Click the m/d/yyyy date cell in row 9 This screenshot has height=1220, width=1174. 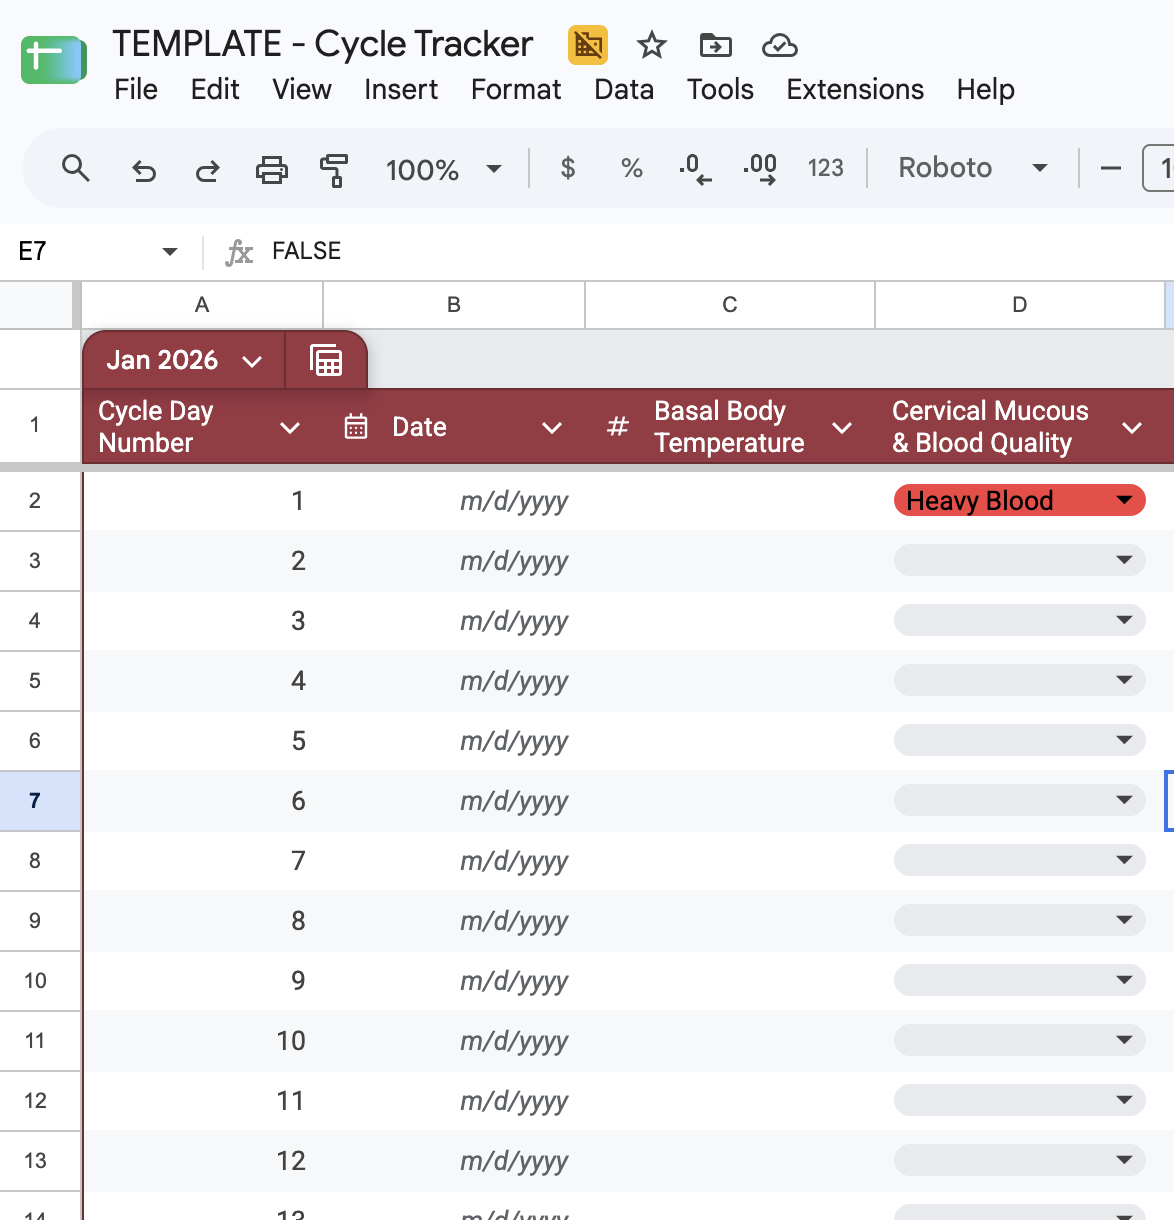pos(454,921)
